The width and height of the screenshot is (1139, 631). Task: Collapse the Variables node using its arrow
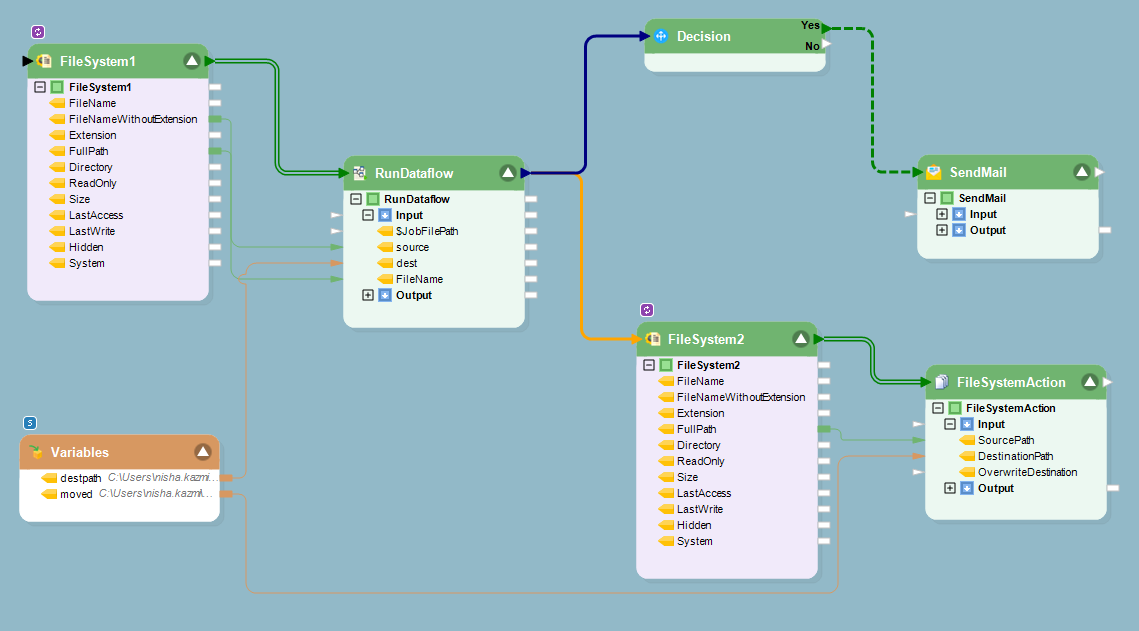(x=203, y=452)
